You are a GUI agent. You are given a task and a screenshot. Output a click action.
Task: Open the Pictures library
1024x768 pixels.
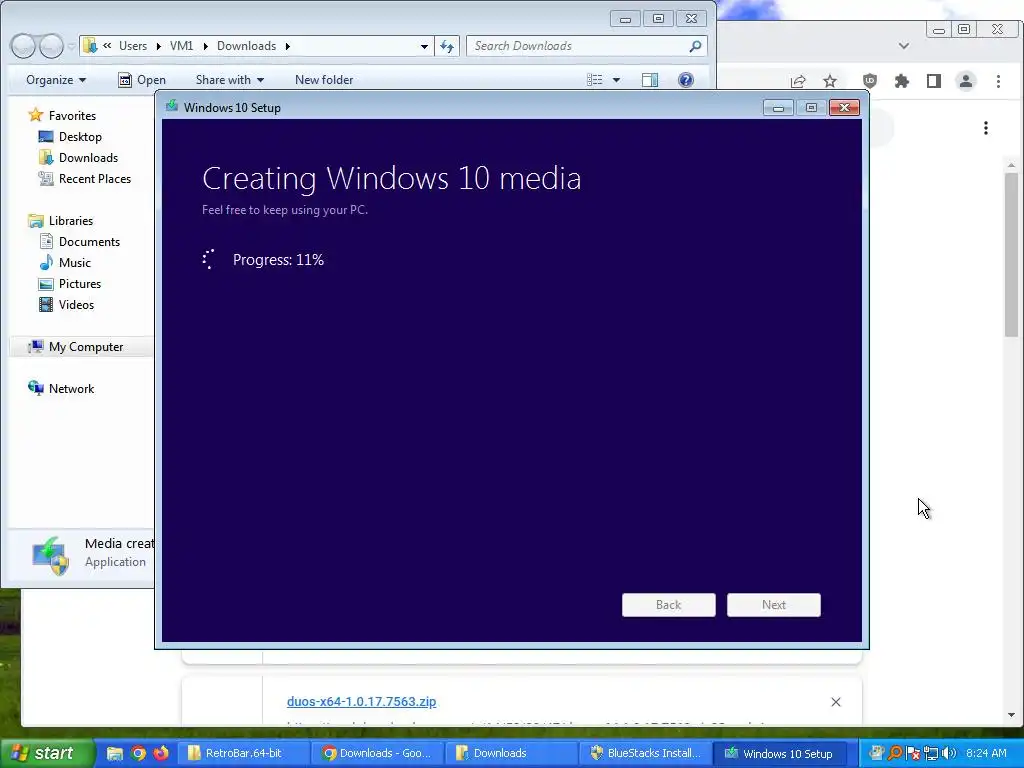point(70,283)
